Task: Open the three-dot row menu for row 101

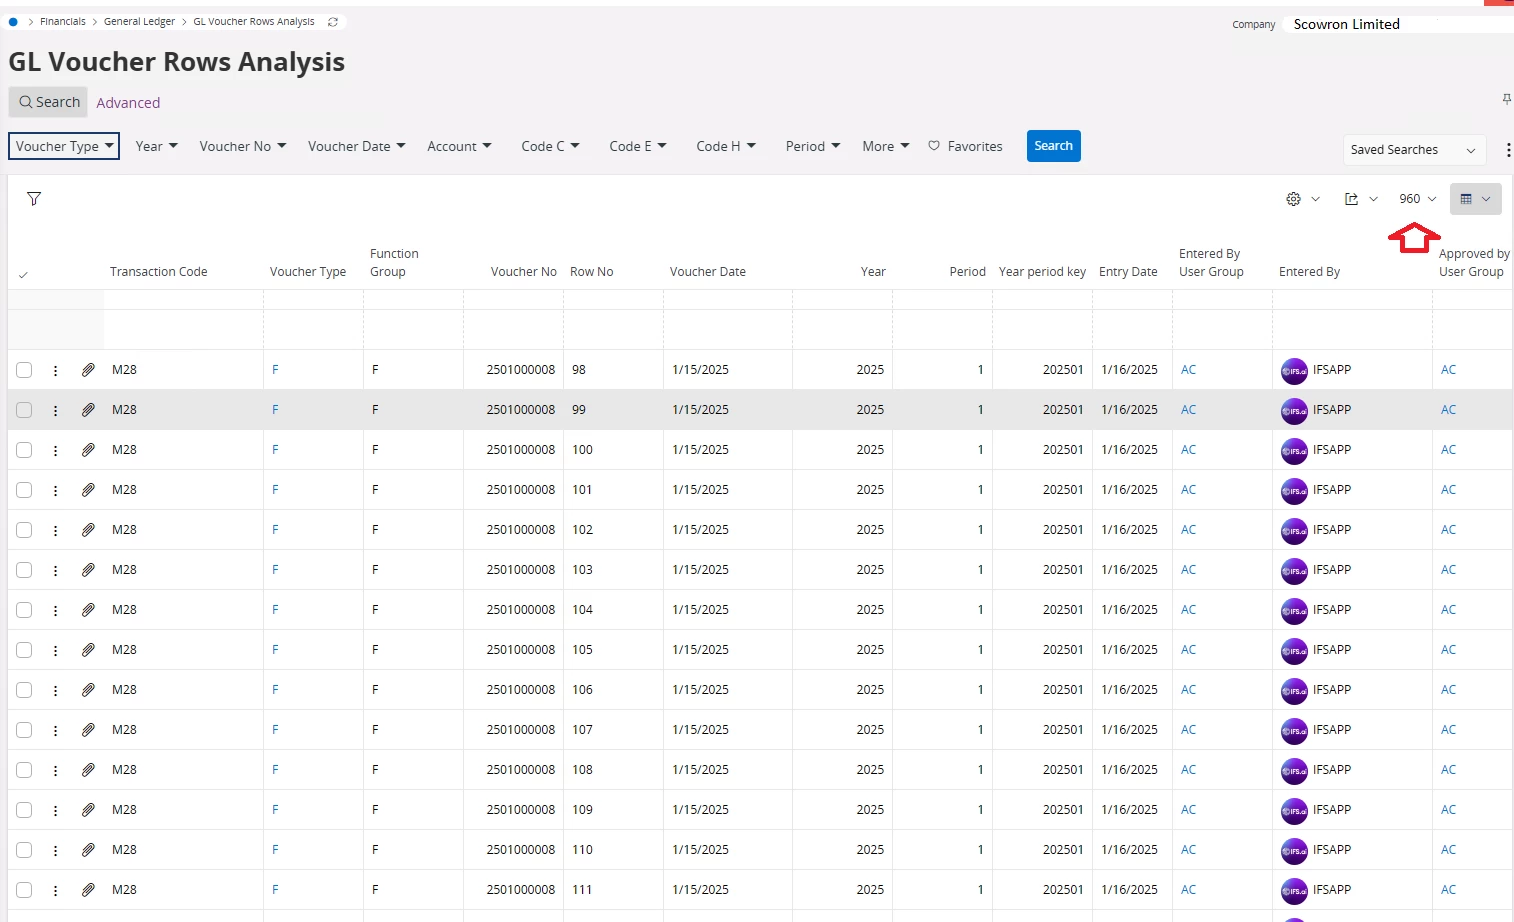Action: [x=56, y=490]
